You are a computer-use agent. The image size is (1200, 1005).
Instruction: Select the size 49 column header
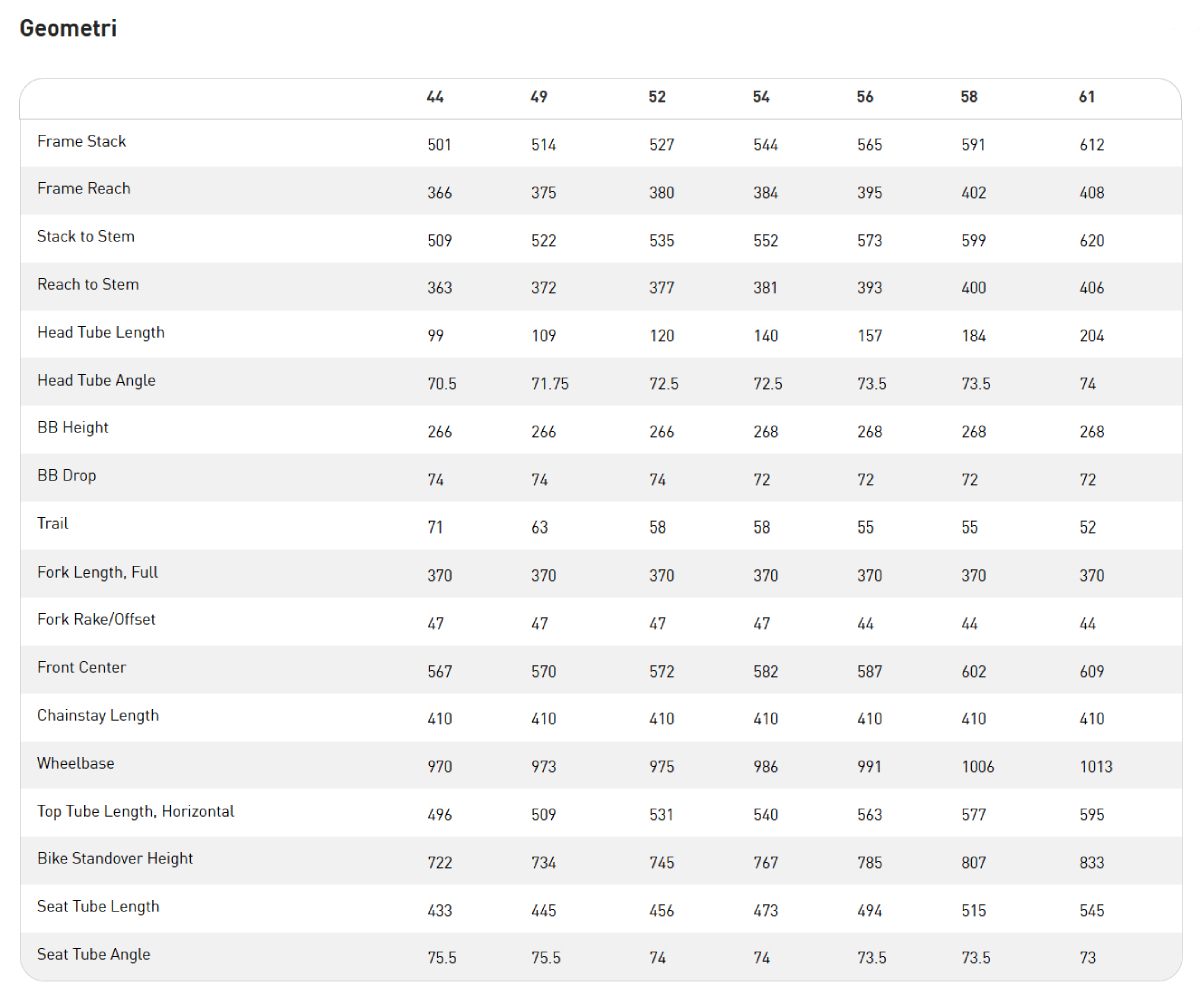(x=539, y=97)
